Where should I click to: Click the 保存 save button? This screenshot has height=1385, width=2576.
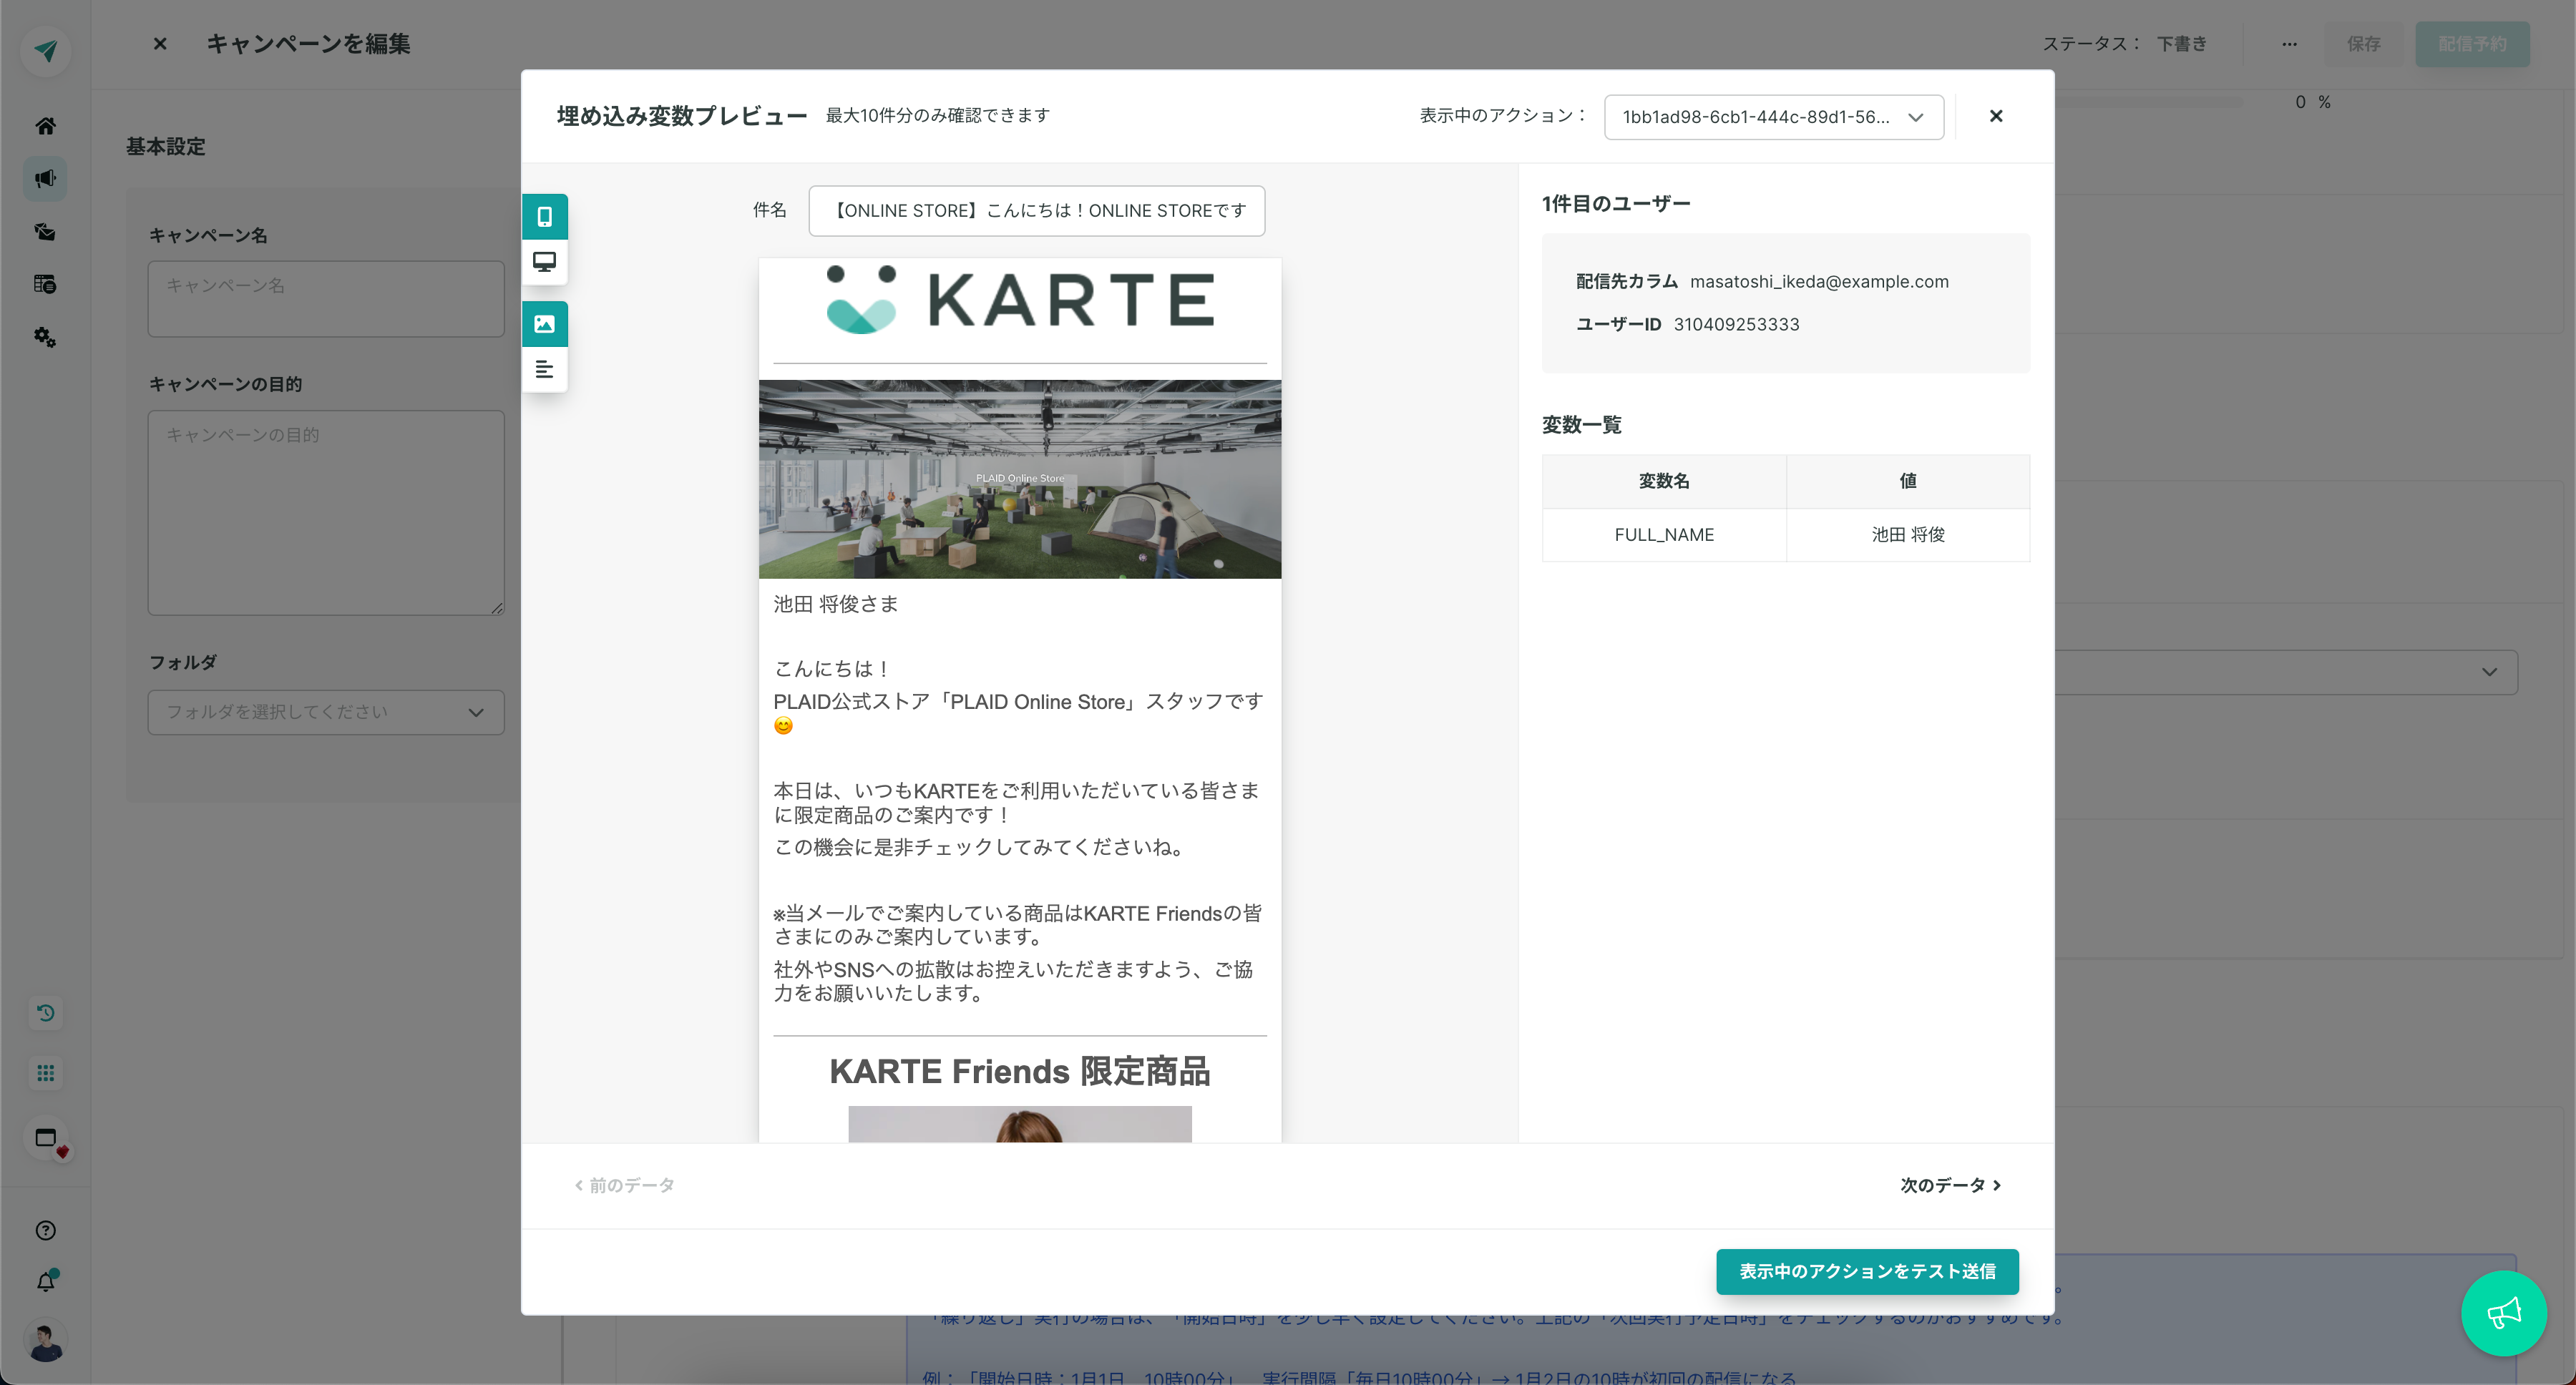(x=2363, y=44)
